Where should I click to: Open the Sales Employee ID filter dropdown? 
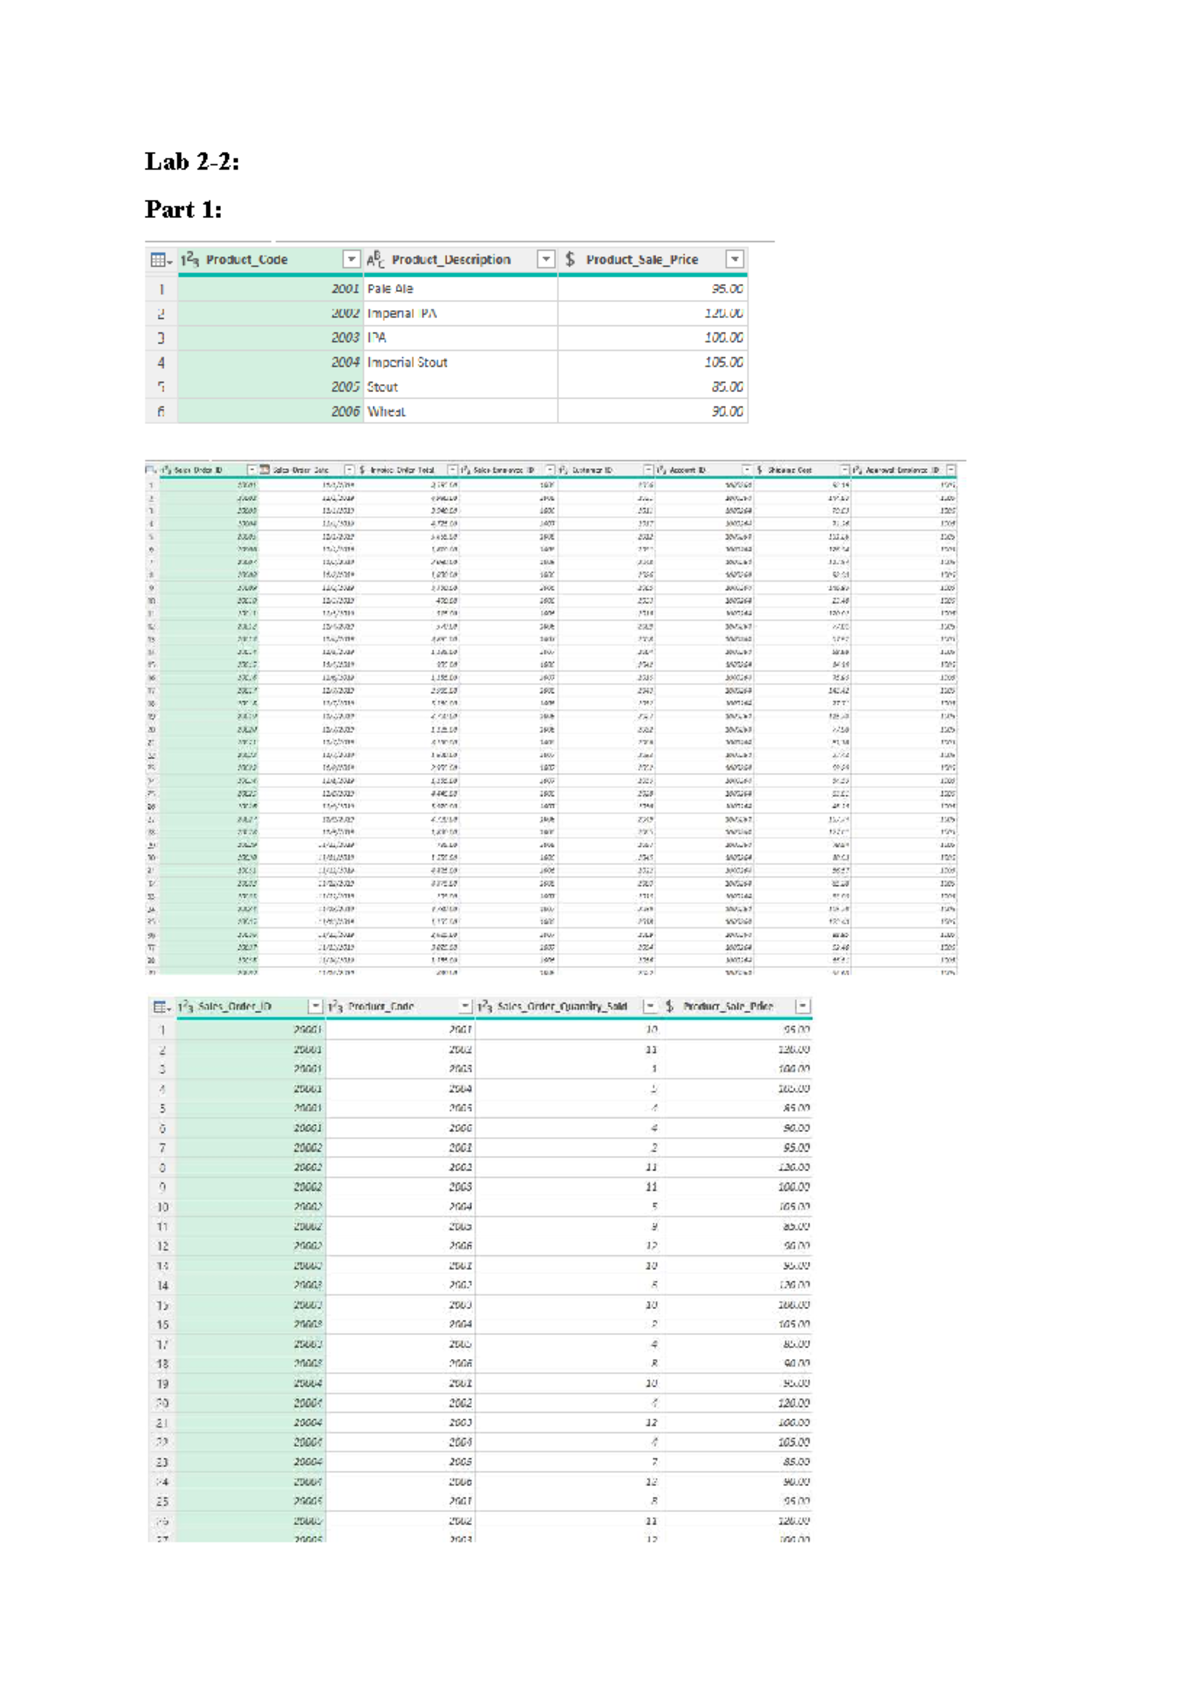tap(550, 469)
